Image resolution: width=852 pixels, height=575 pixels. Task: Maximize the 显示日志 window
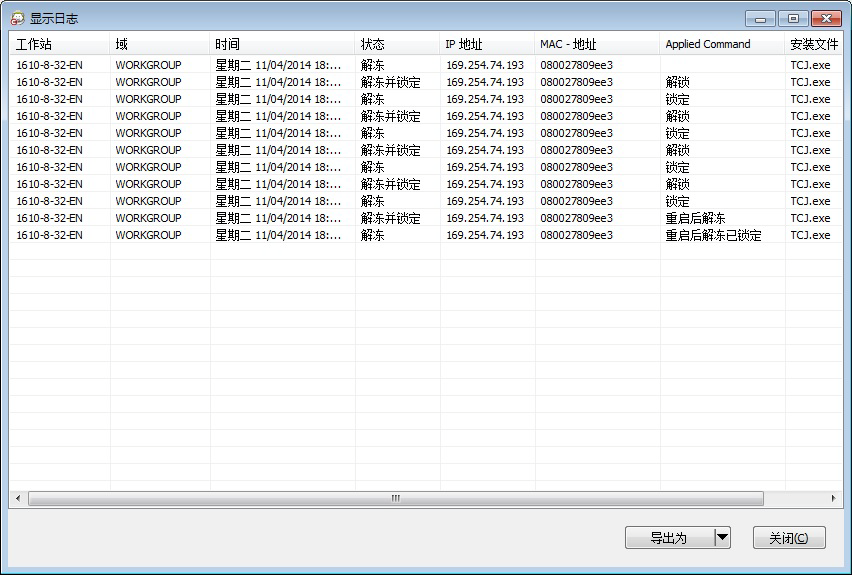pos(793,19)
